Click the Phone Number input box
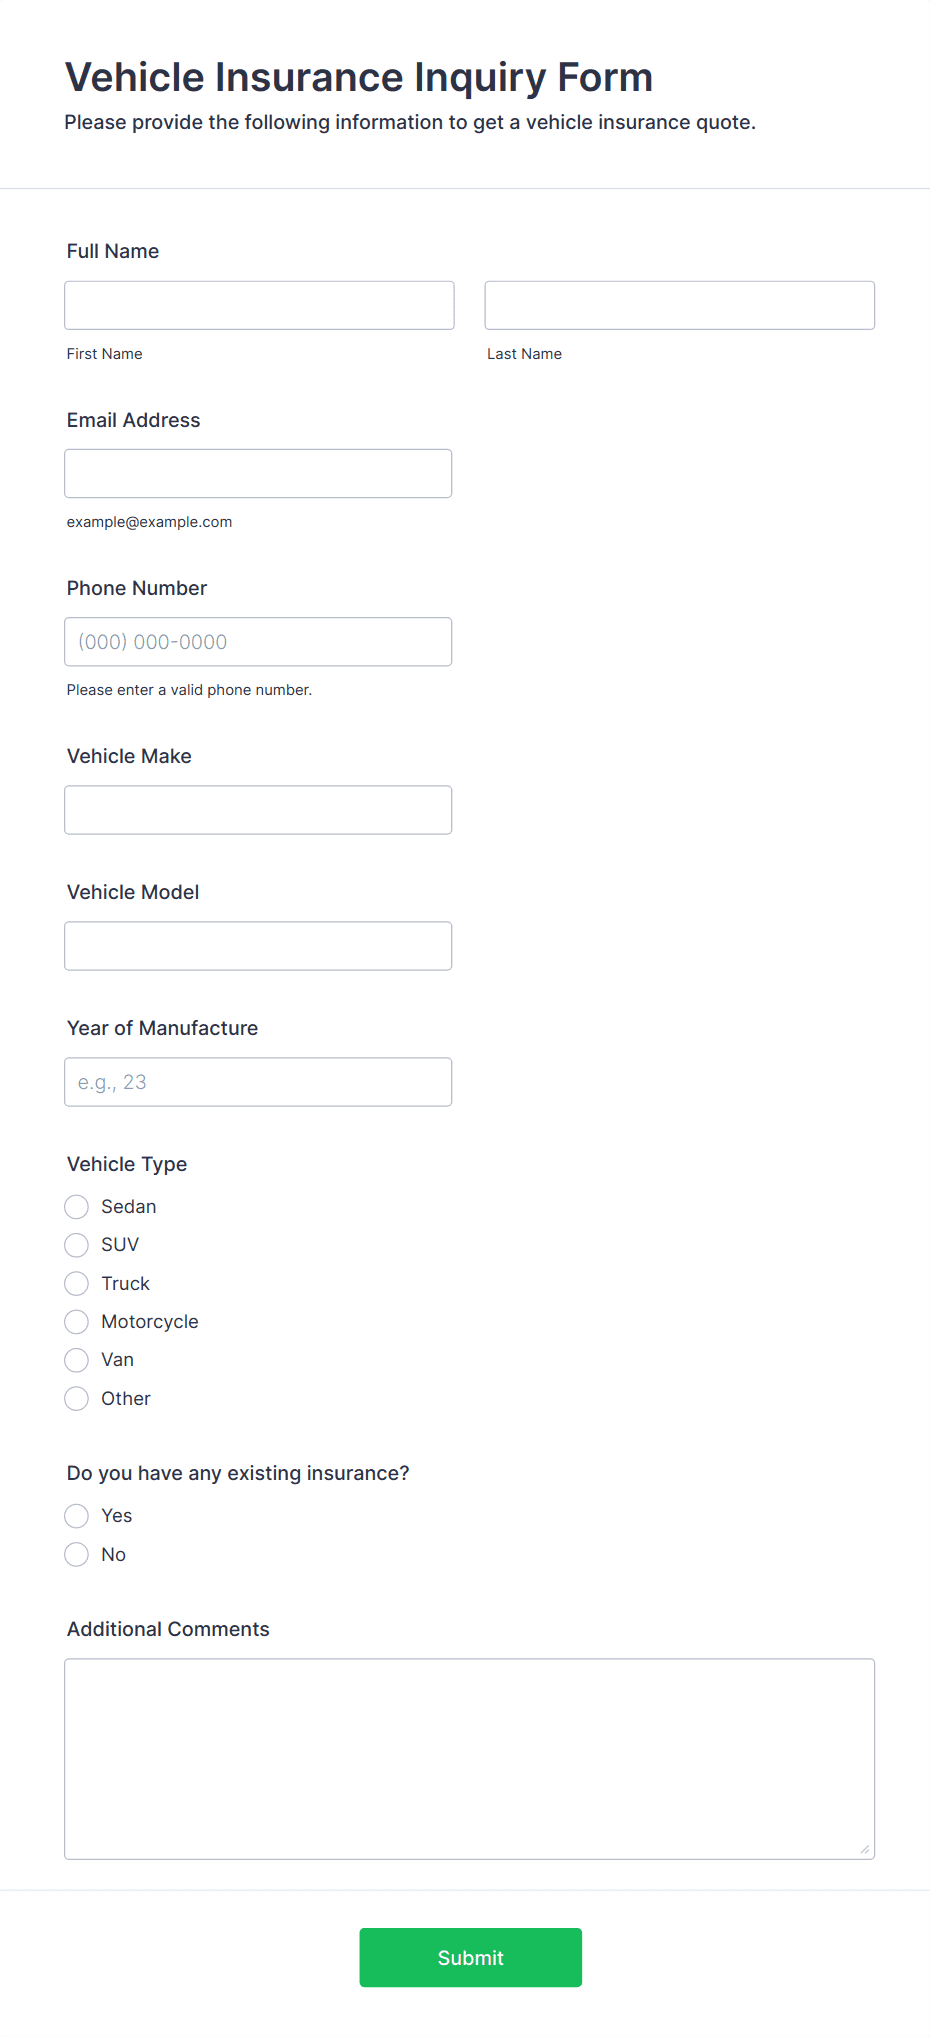Viewport: 930px width, 2037px height. tap(258, 642)
